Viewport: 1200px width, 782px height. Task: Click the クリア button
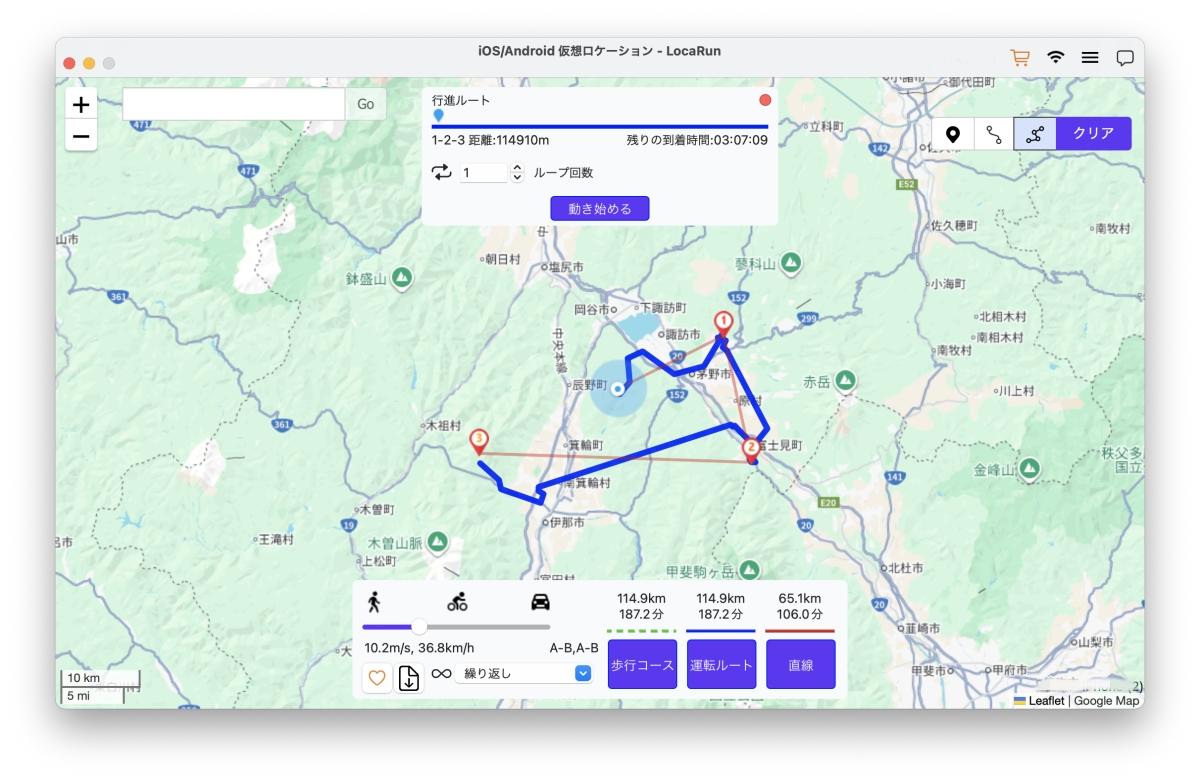point(1093,134)
